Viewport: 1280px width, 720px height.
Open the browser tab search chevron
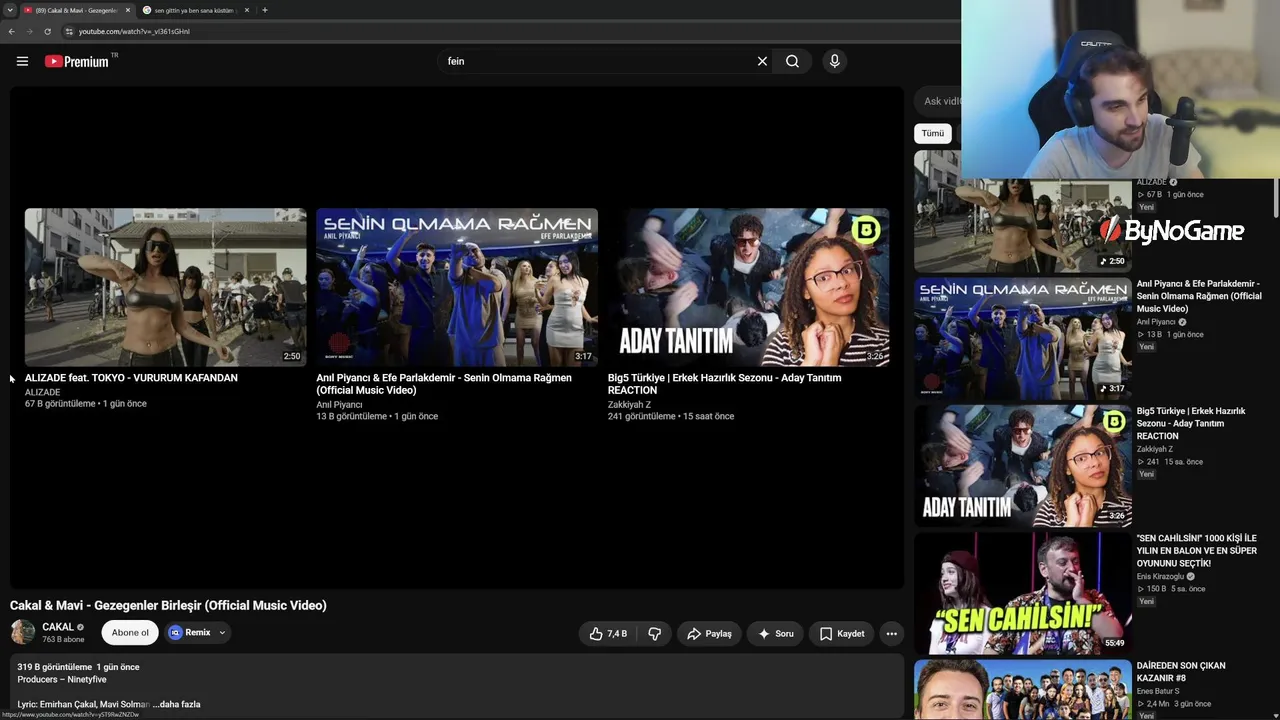coord(9,10)
